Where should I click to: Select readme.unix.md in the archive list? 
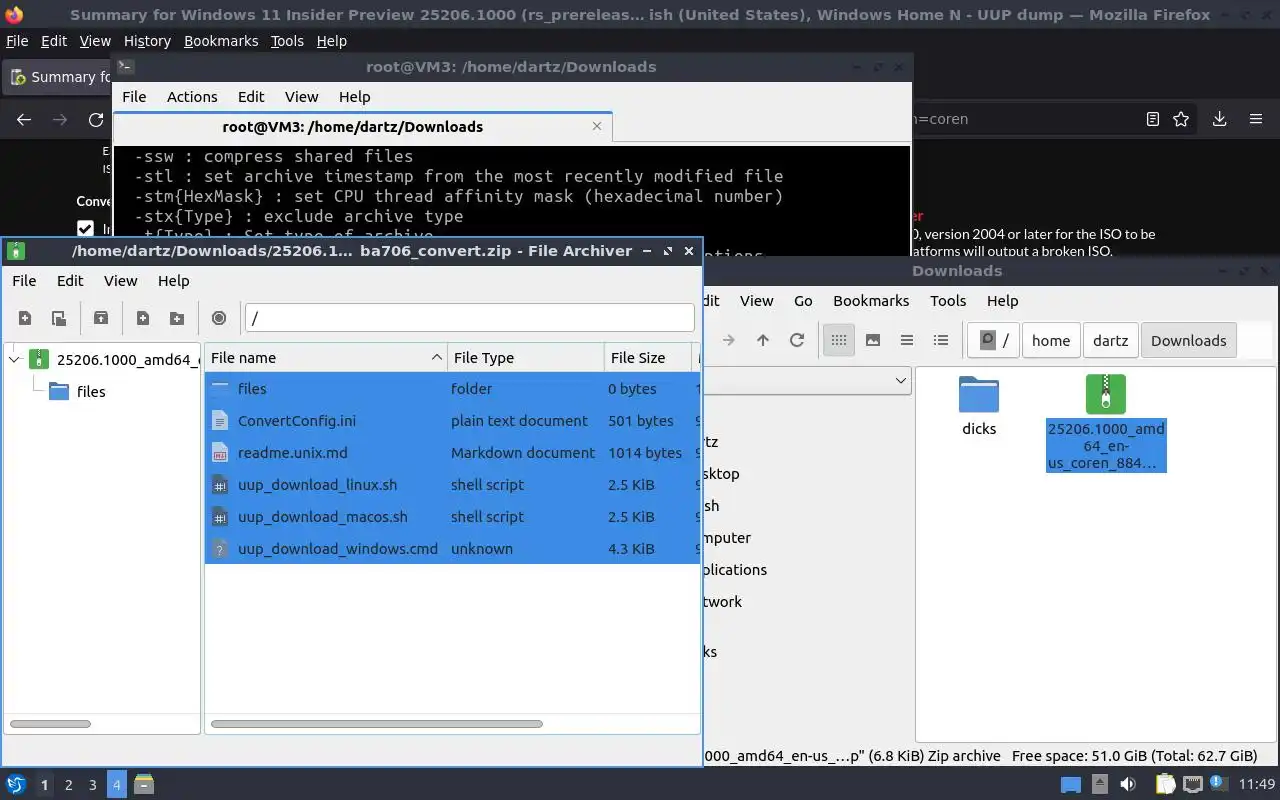(x=452, y=453)
